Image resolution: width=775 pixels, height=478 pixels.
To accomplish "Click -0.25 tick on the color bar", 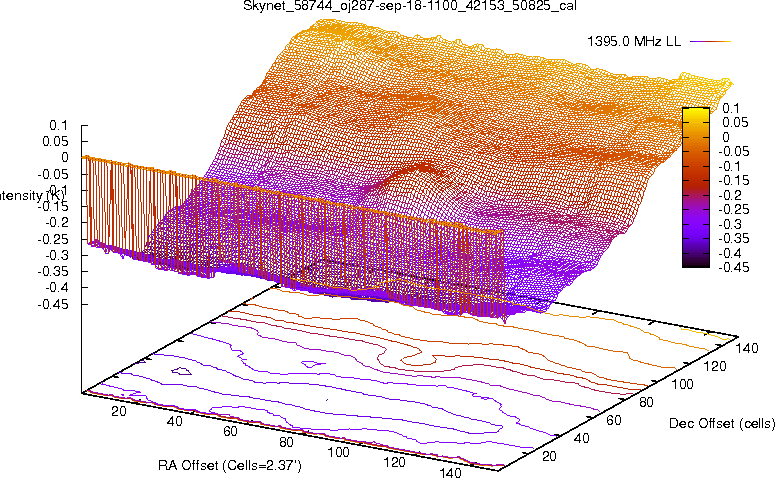I will coord(733,210).
